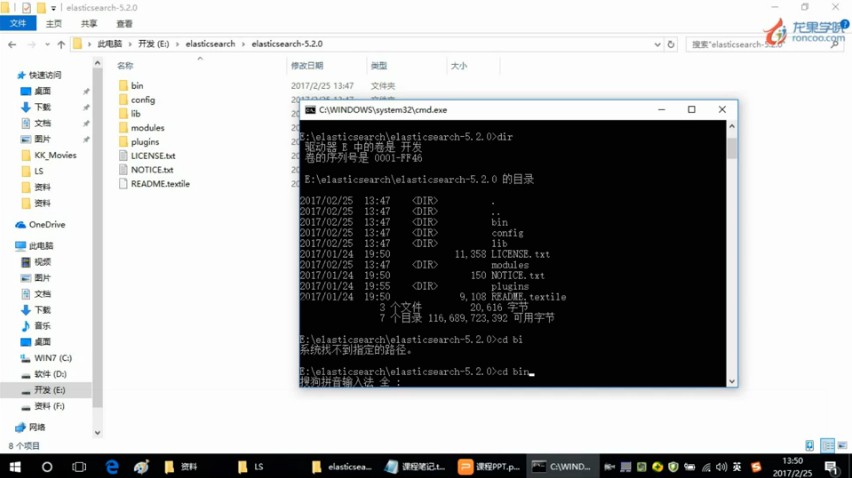Click the volume speaker tray icon
Viewport: 852px width, 478px height.
721,467
